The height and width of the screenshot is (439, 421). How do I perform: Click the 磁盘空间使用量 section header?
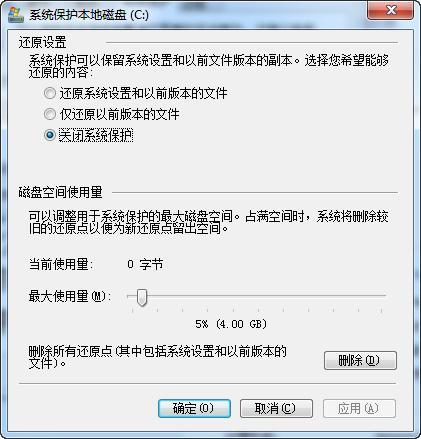click(60, 192)
